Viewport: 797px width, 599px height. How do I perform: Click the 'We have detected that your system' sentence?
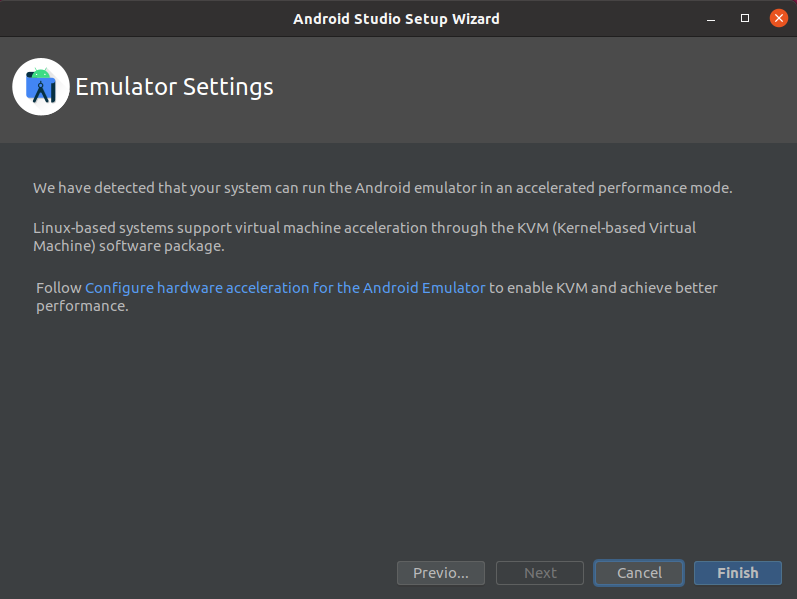383,188
